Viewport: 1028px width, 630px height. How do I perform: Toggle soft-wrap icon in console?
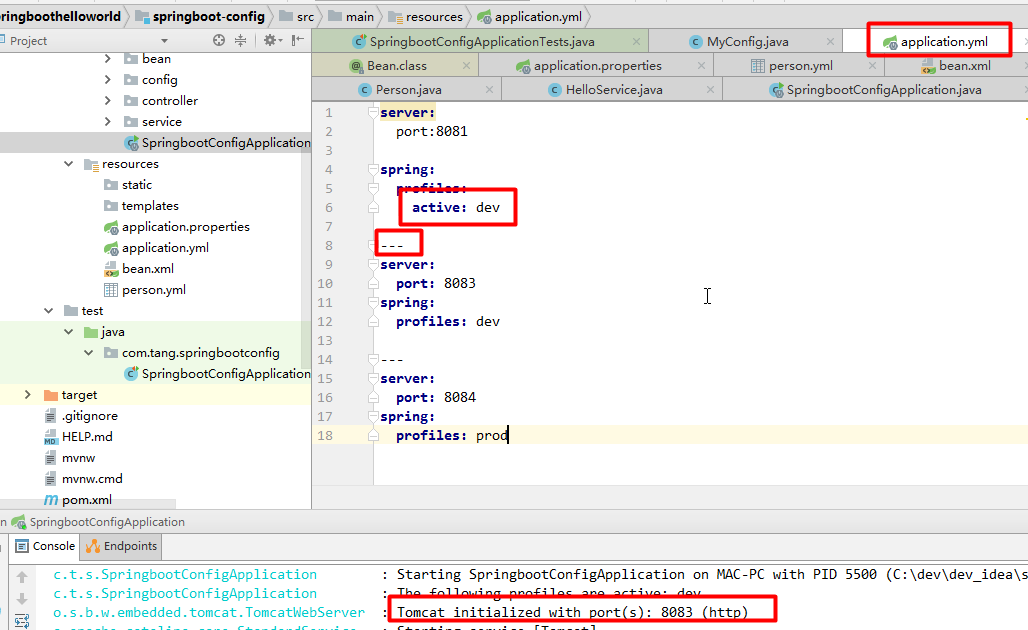[22, 620]
